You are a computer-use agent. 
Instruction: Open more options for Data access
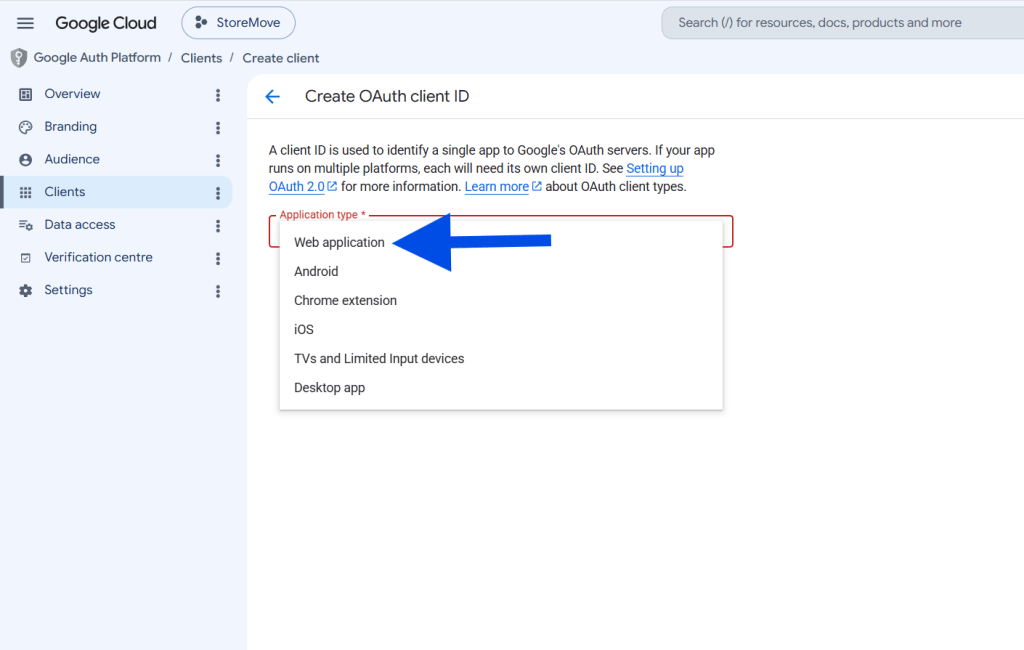tap(218, 226)
